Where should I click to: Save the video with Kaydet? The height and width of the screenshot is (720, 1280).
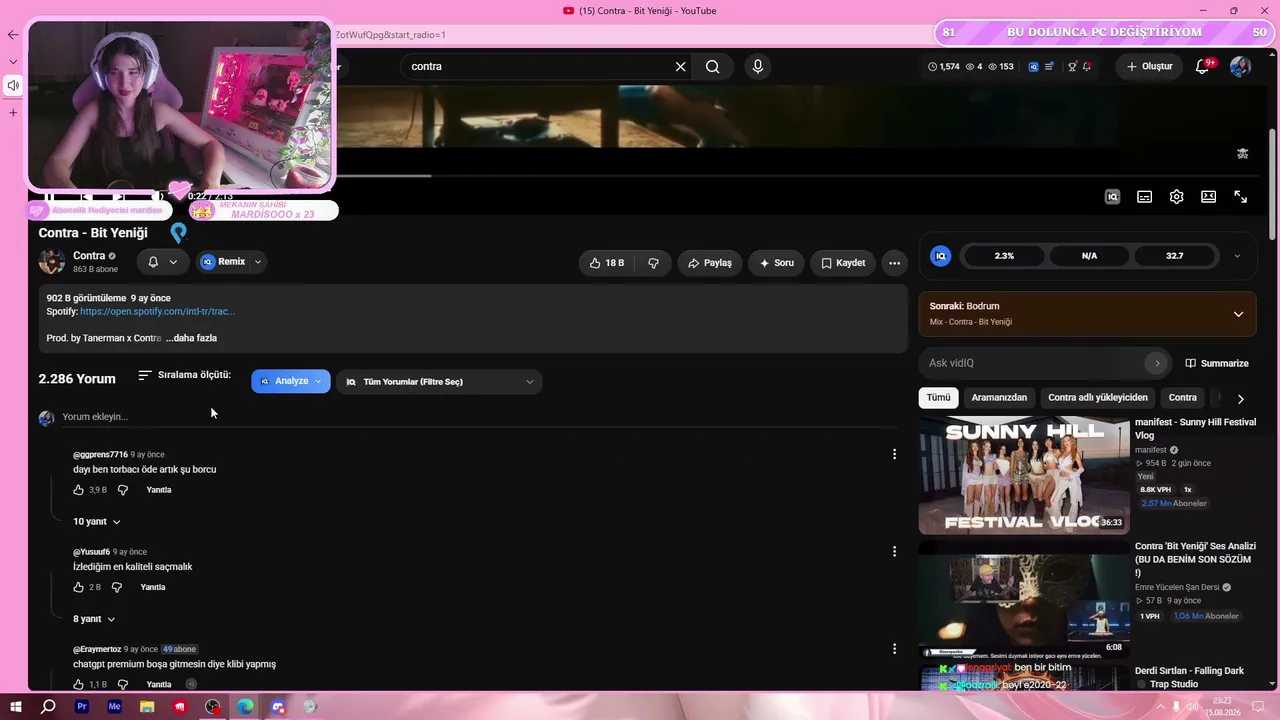coord(843,263)
